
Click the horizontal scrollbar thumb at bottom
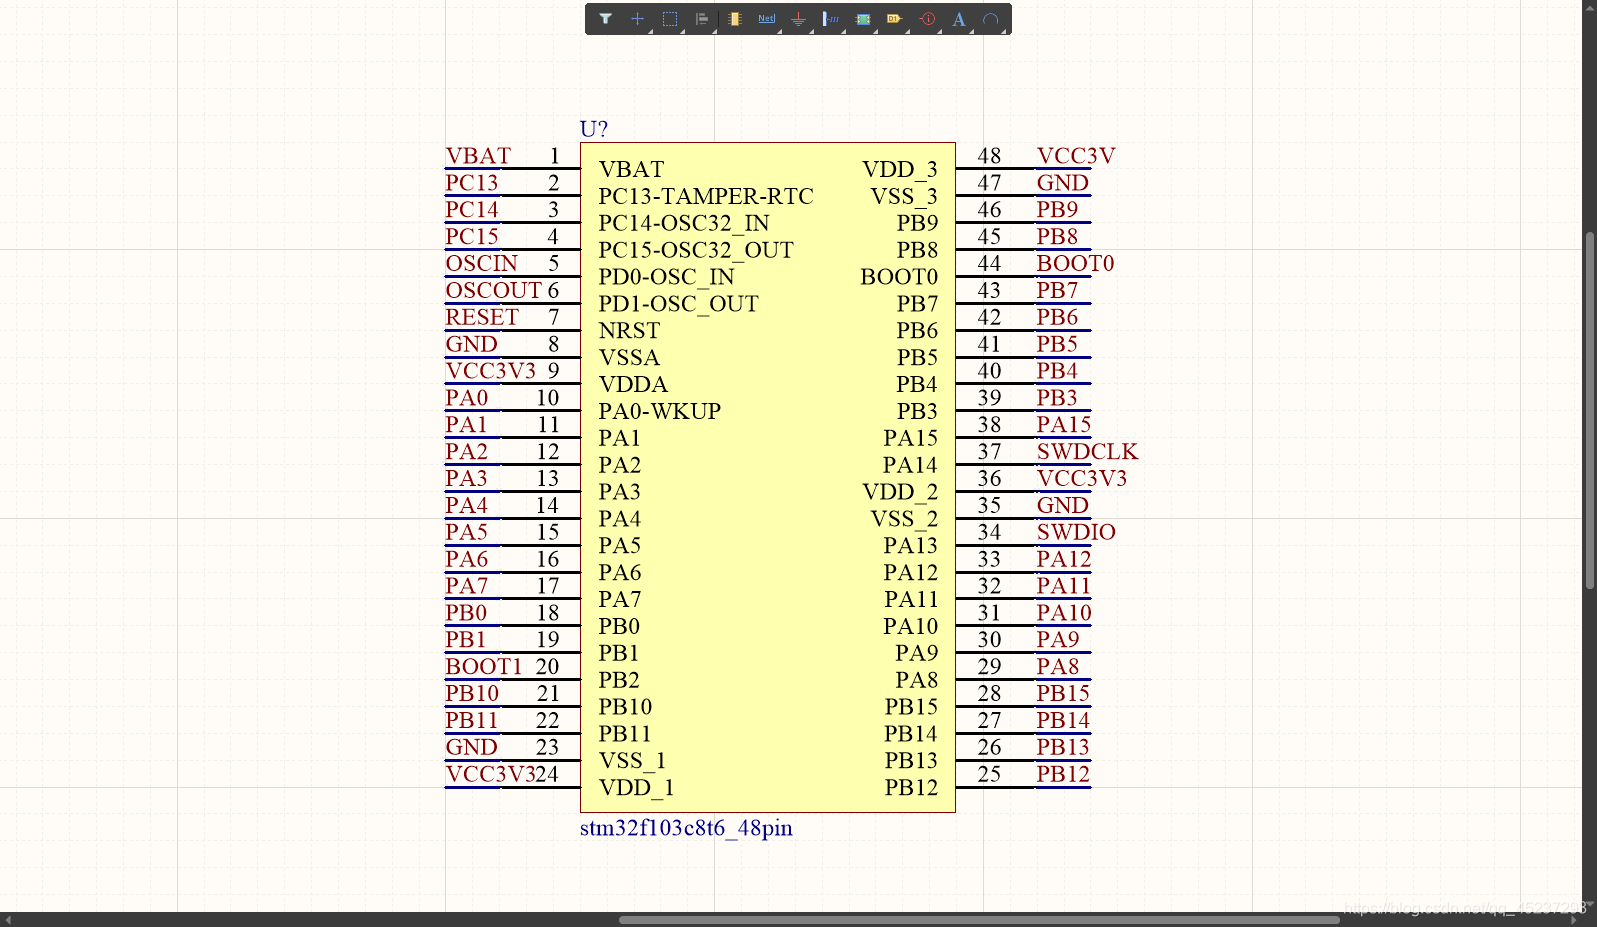(978, 920)
